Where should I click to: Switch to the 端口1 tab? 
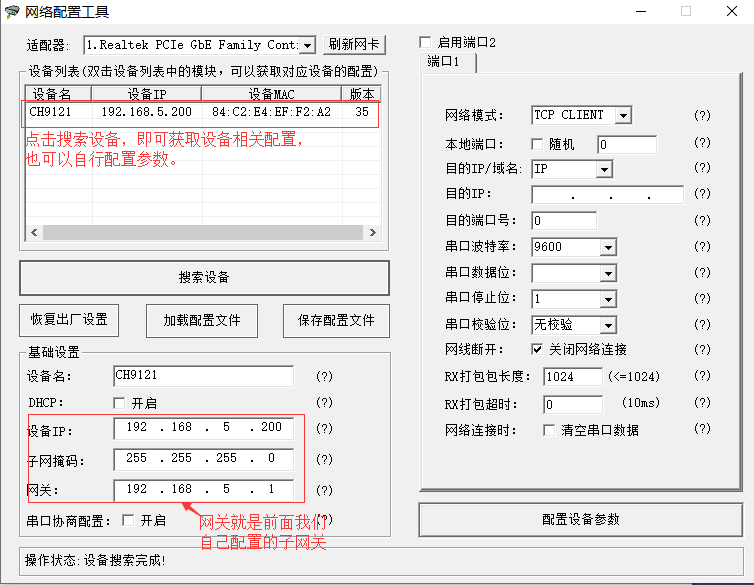(x=448, y=62)
